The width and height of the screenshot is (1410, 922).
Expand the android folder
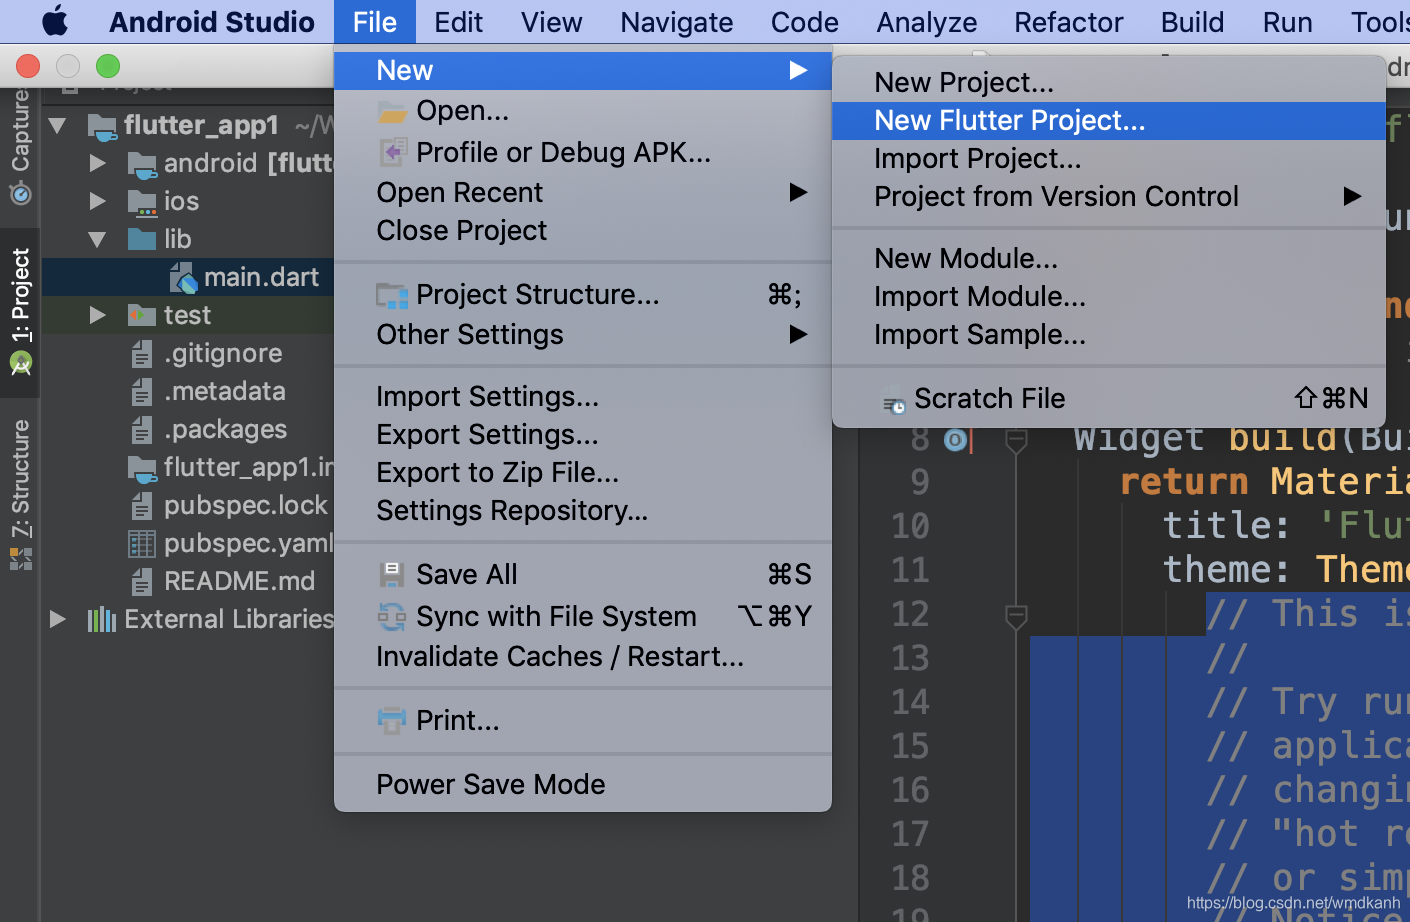tap(97, 163)
